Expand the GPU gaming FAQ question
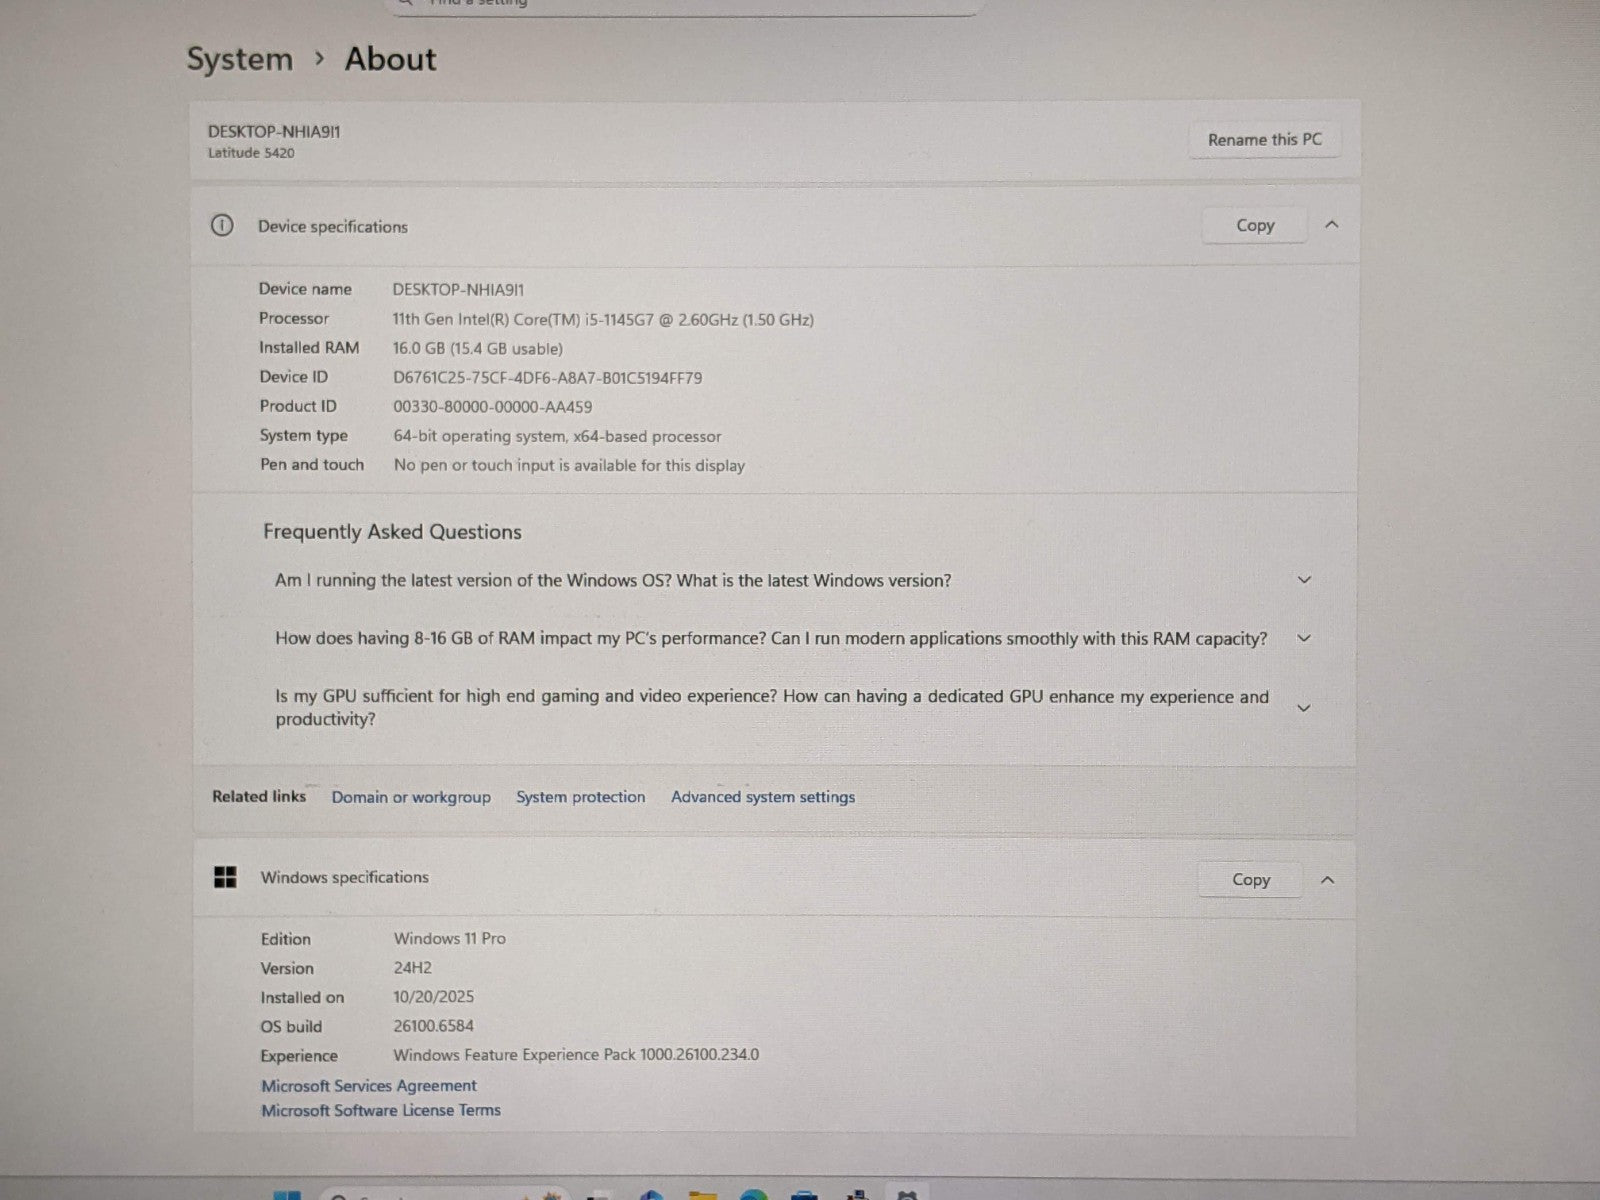 click(1303, 708)
